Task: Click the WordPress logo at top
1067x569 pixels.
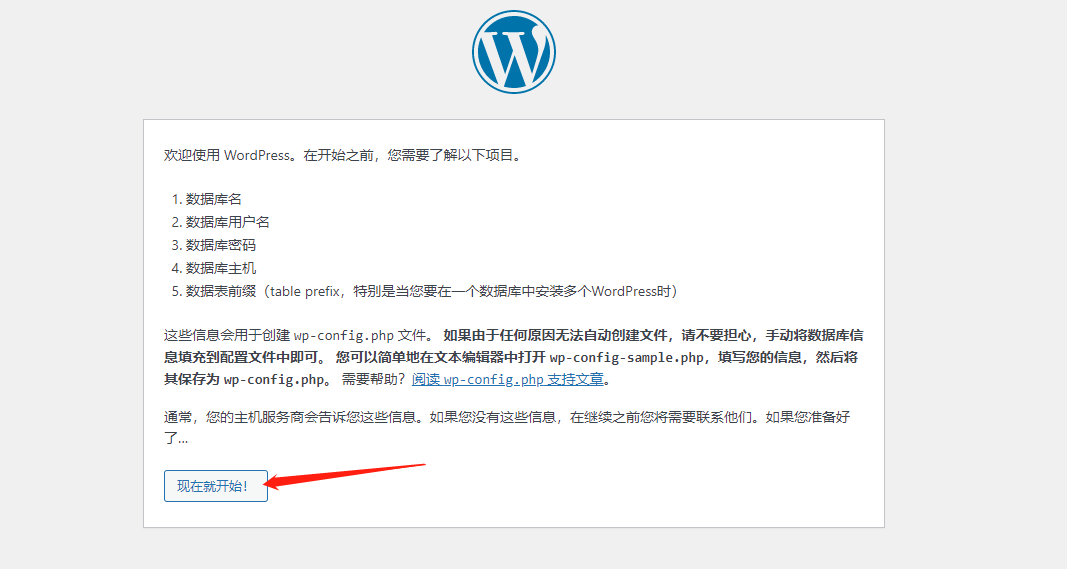Action: (x=514, y=52)
